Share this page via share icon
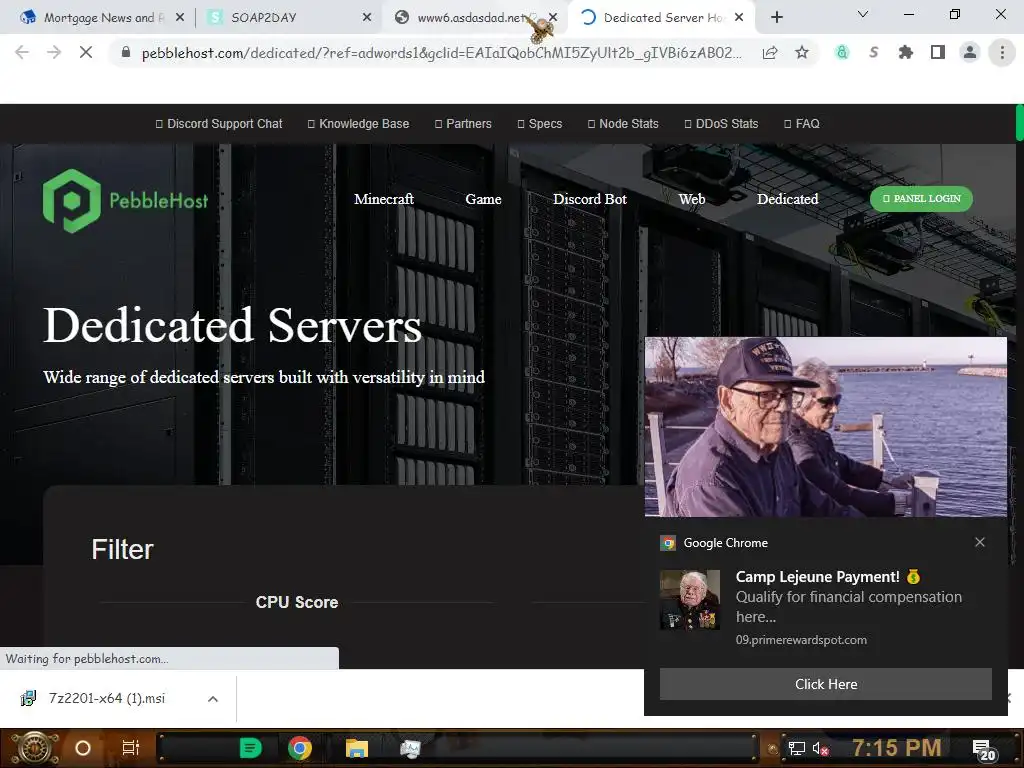The height and width of the screenshot is (768, 1024). [x=770, y=53]
